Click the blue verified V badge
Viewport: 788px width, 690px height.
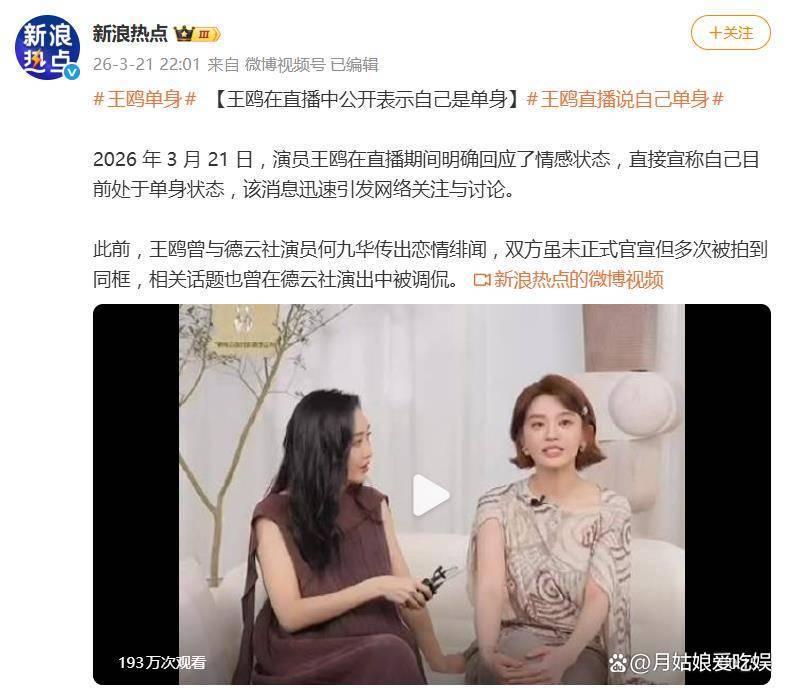click(72, 72)
